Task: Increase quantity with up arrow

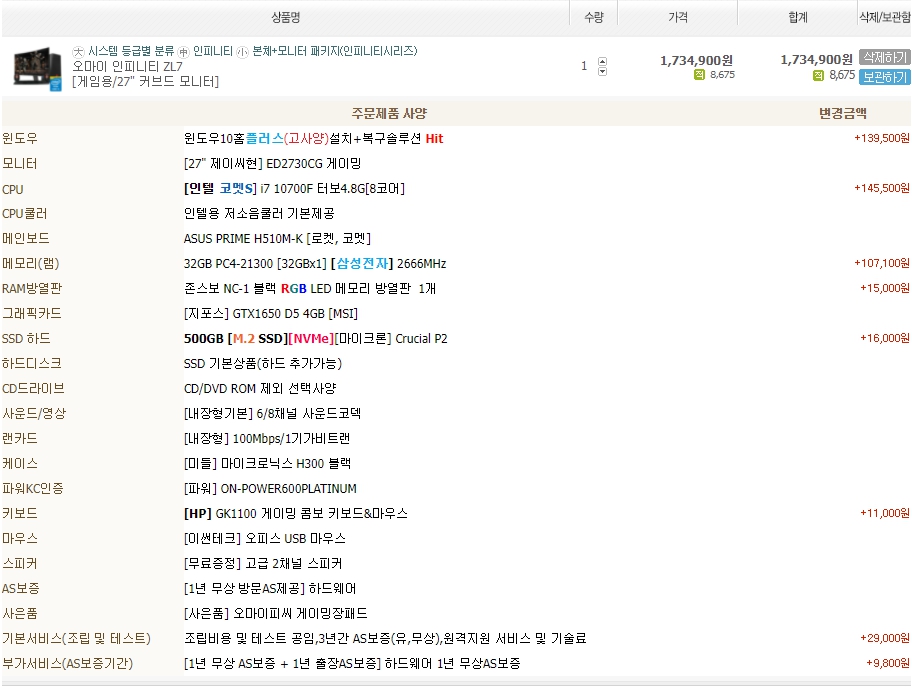Action: [603, 61]
